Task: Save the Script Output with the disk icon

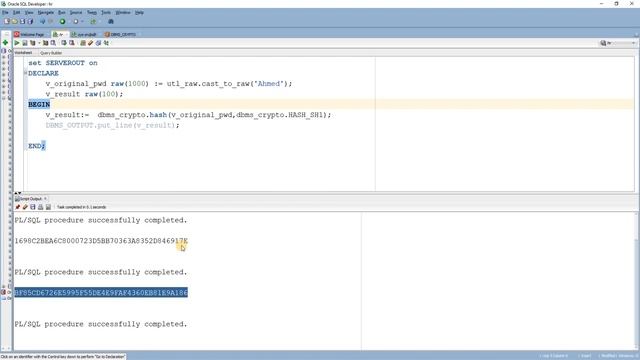Action: click(x=33, y=207)
